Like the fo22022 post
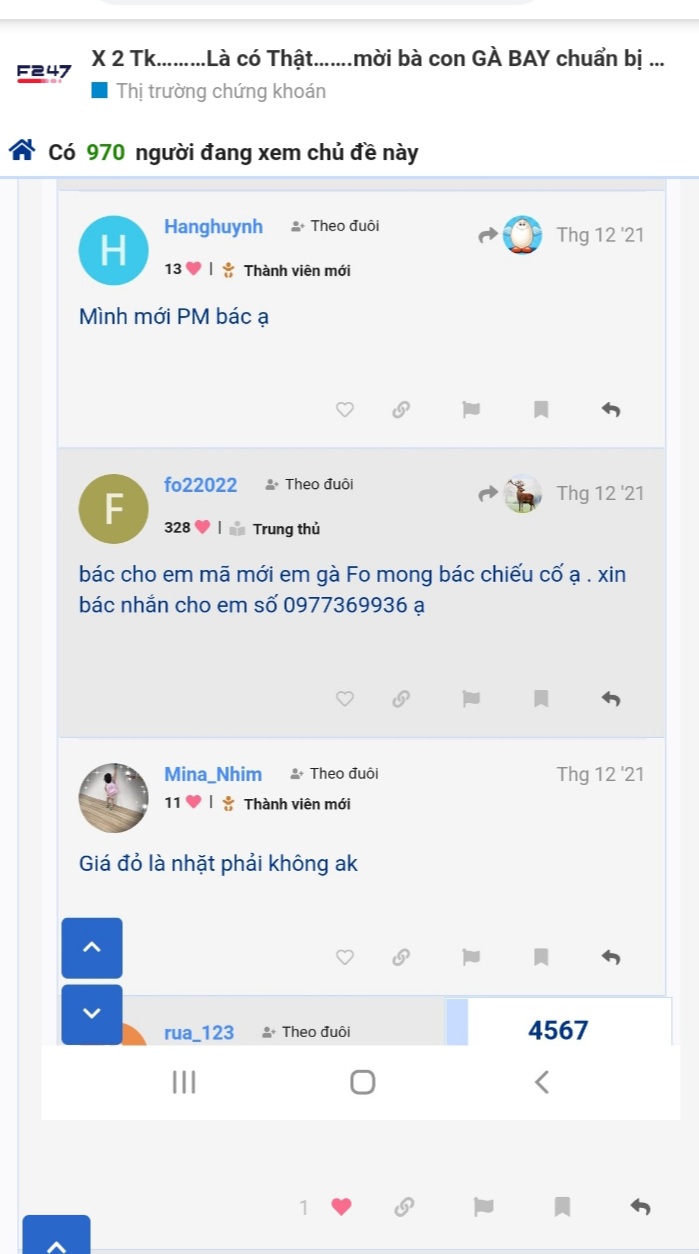This screenshot has height=1254, width=699. pos(345,698)
